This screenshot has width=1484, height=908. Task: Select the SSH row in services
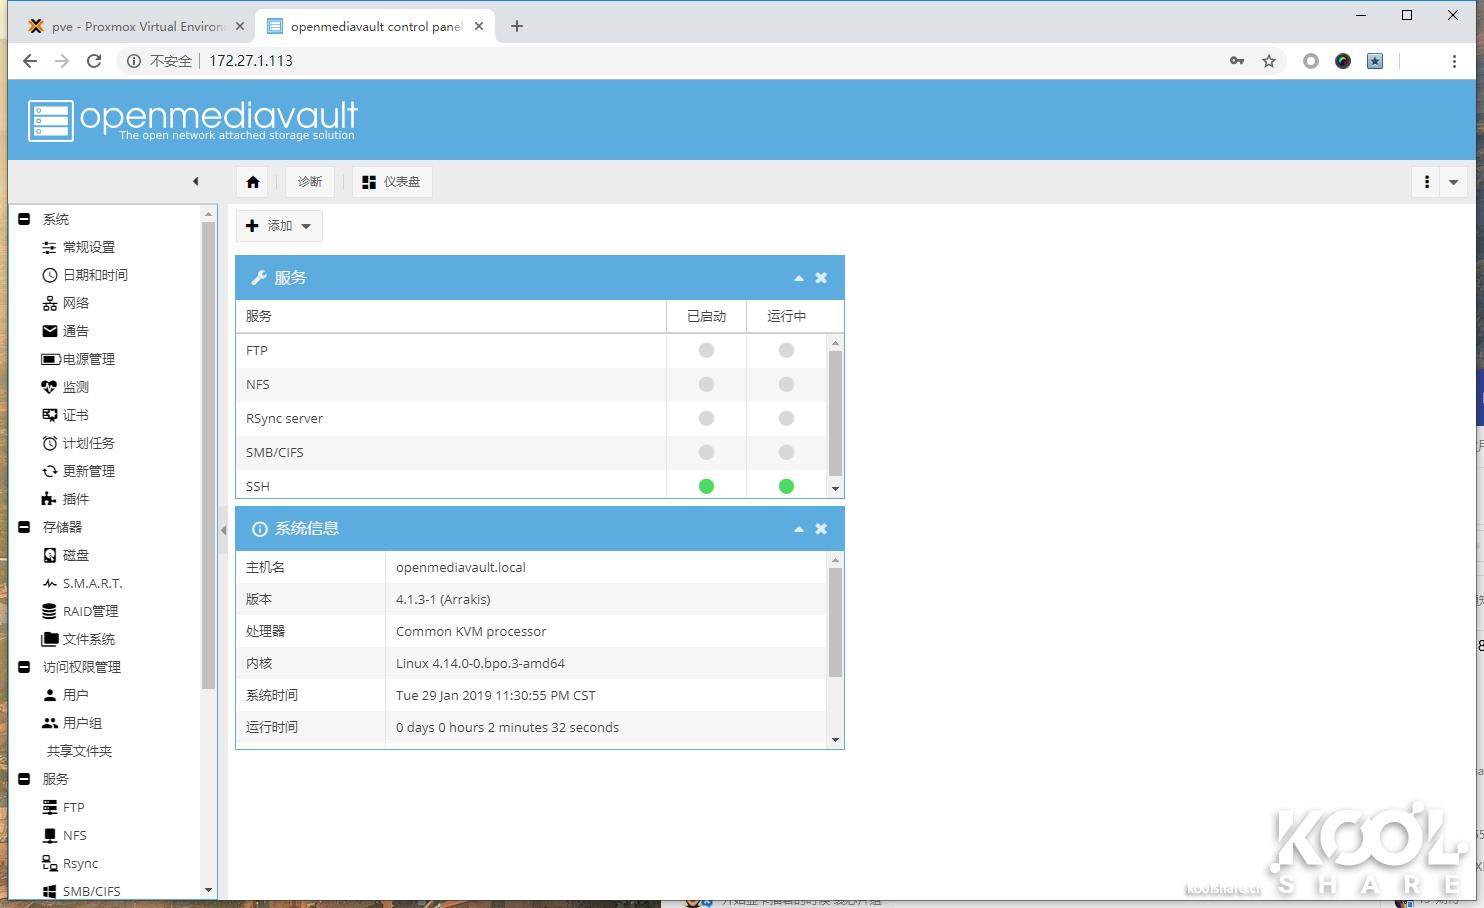coord(531,487)
